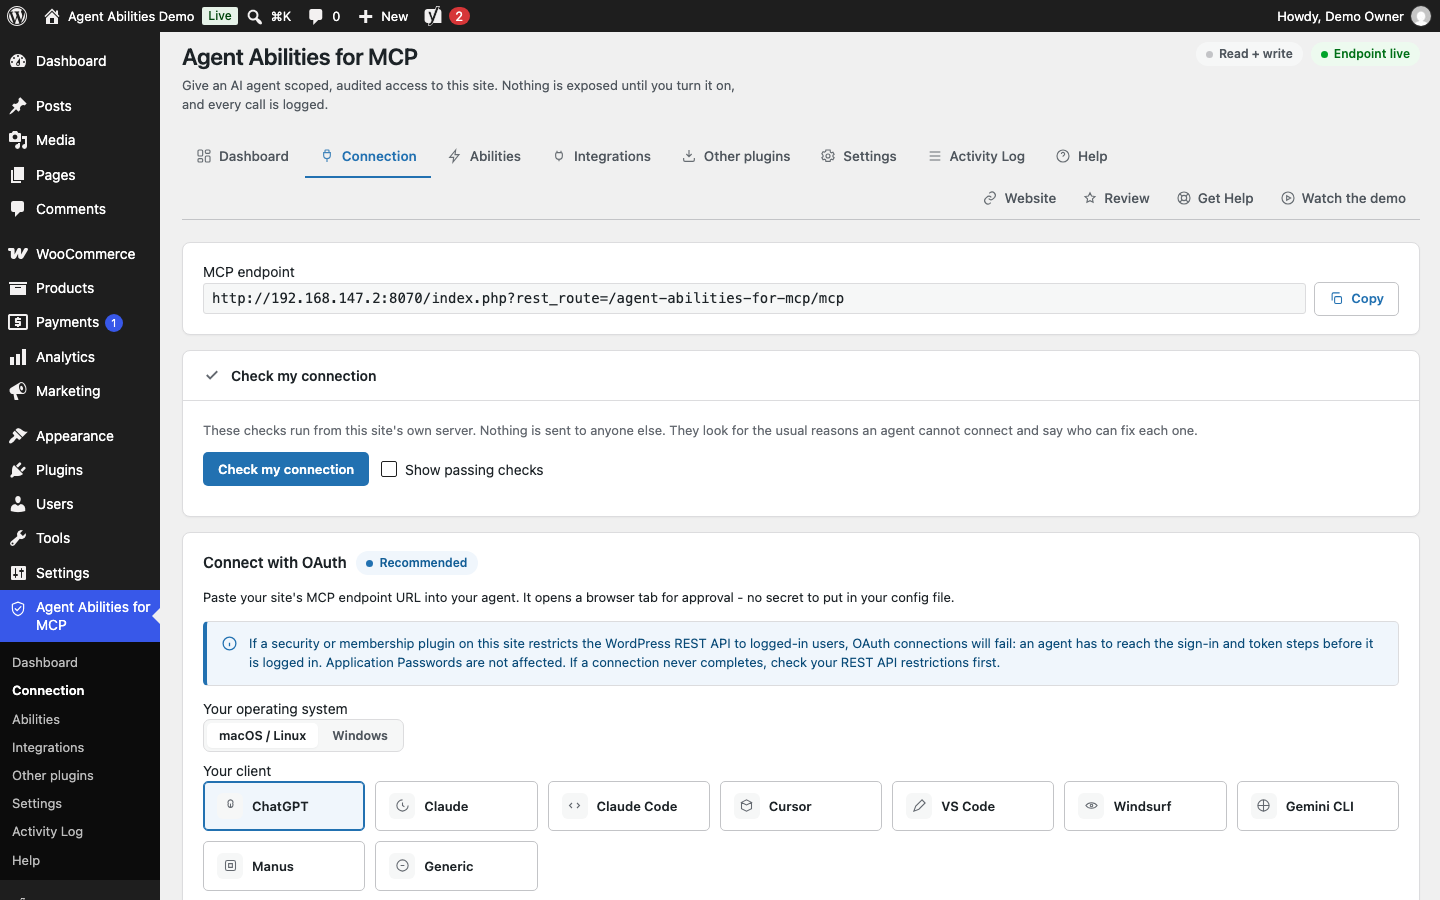Viewport: 1440px width, 900px height.
Task: Open the Other plugins tab
Action: pos(736,156)
